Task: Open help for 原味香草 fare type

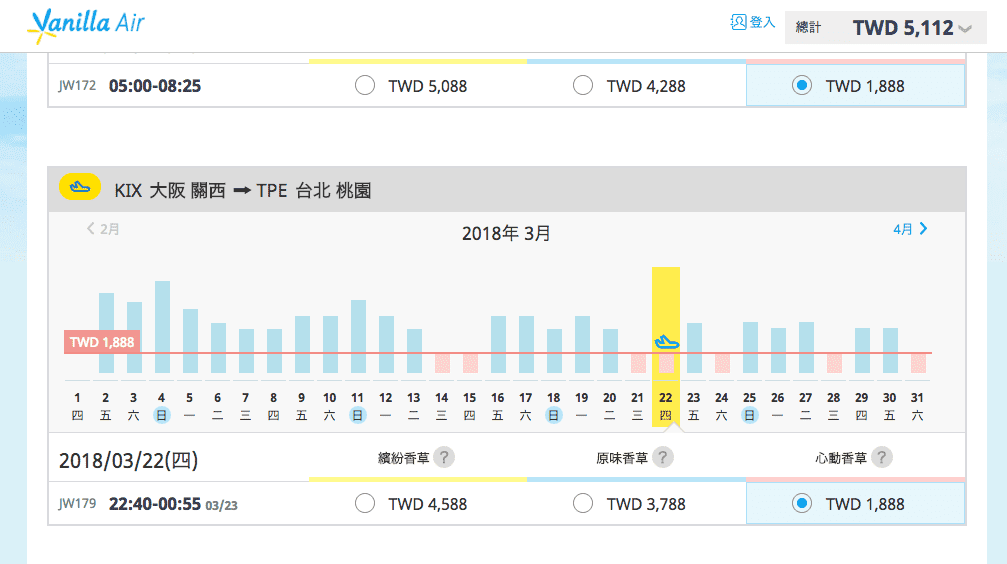Action: click(x=663, y=457)
